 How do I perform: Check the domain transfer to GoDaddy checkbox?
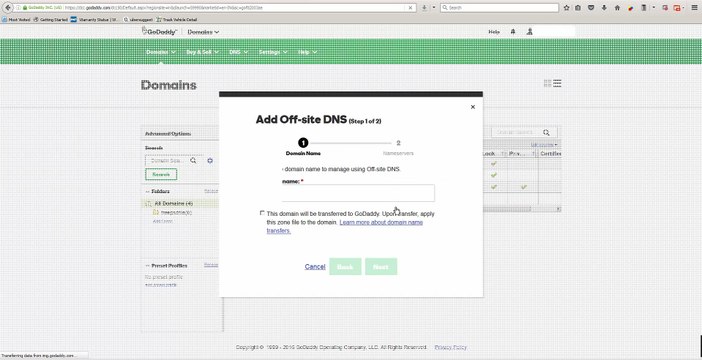pyautogui.click(x=262, y=213)
